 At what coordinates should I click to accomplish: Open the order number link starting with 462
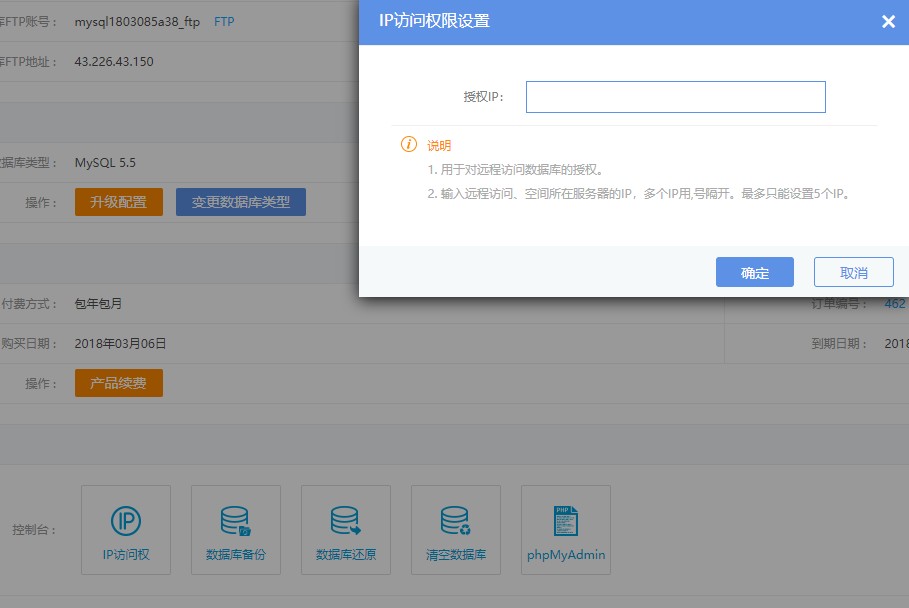[895, 303]
